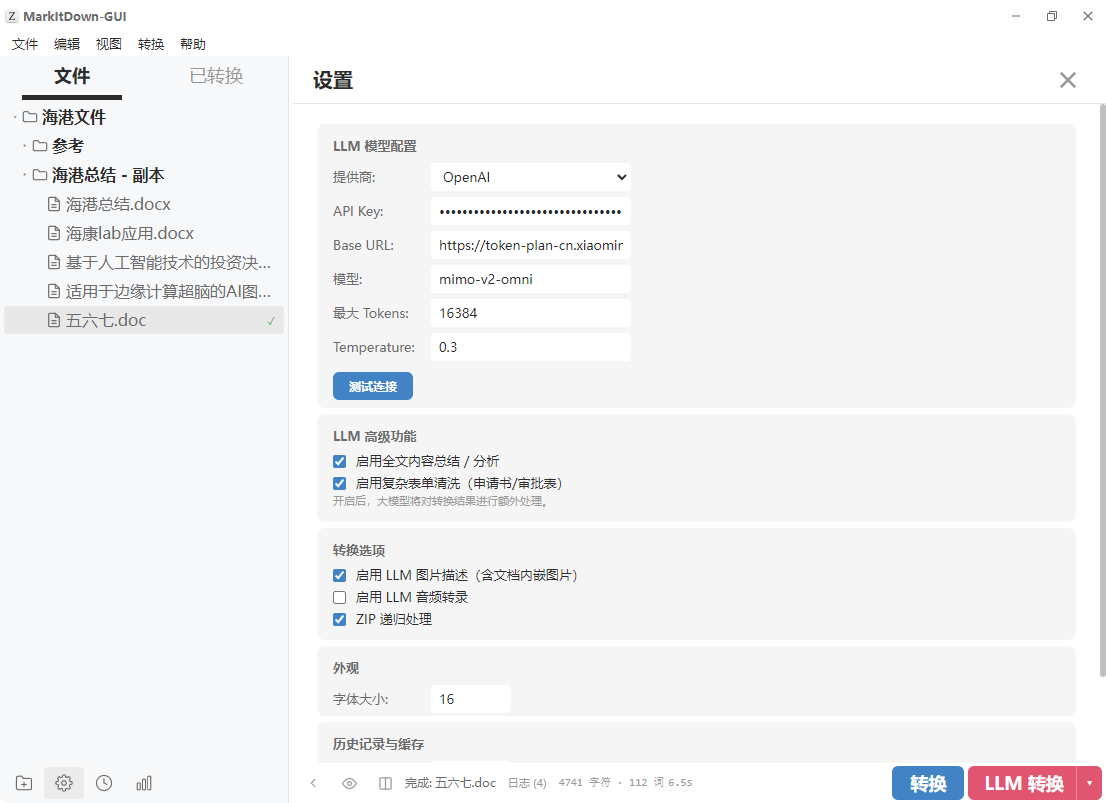The width and height of the screenshot is (1106, 803).
Task: Select file 适用于边缘计算超脑的AI图...
Action: (x=144, y=291)
